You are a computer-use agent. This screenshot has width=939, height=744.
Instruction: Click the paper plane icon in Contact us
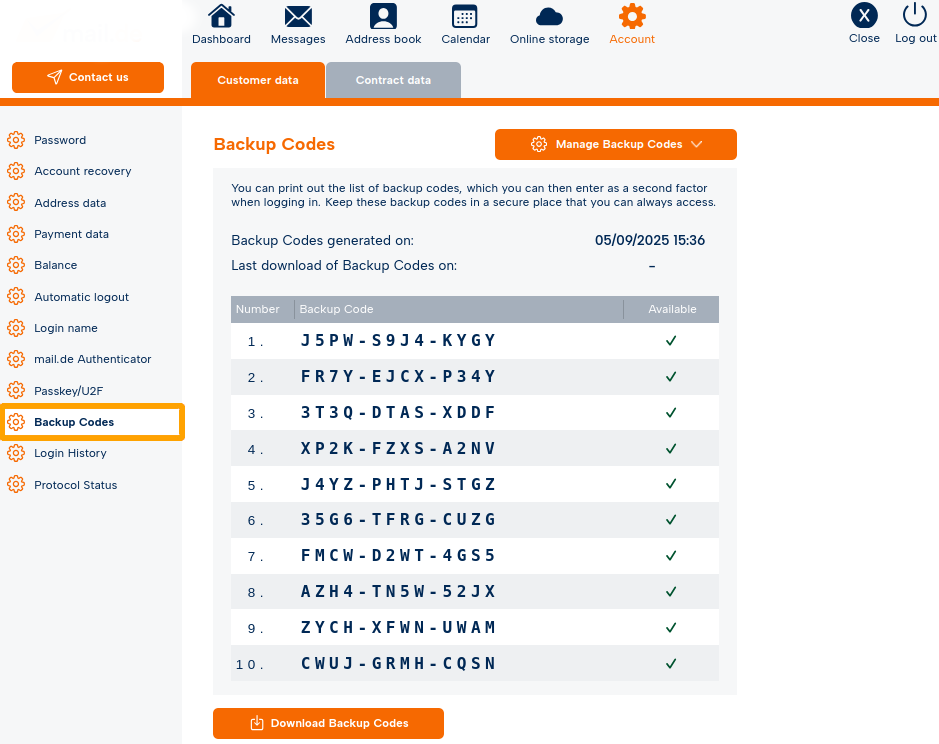[x=54, y=77]
